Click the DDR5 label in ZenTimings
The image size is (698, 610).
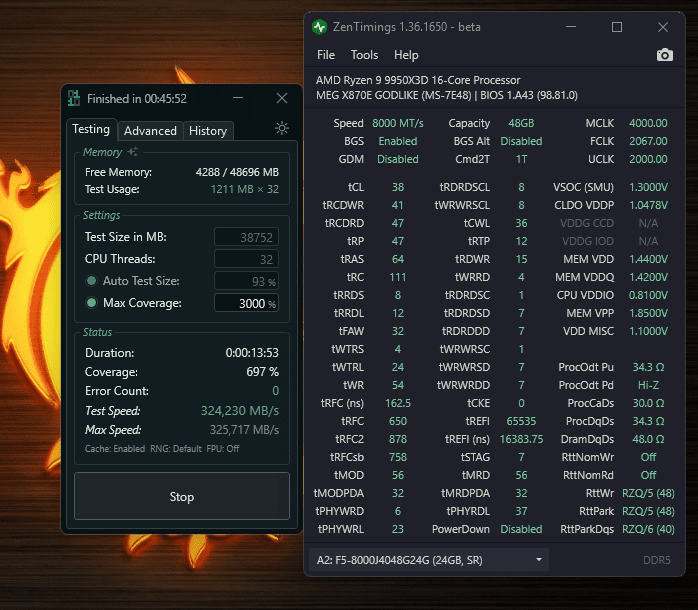tap(657, 560)
